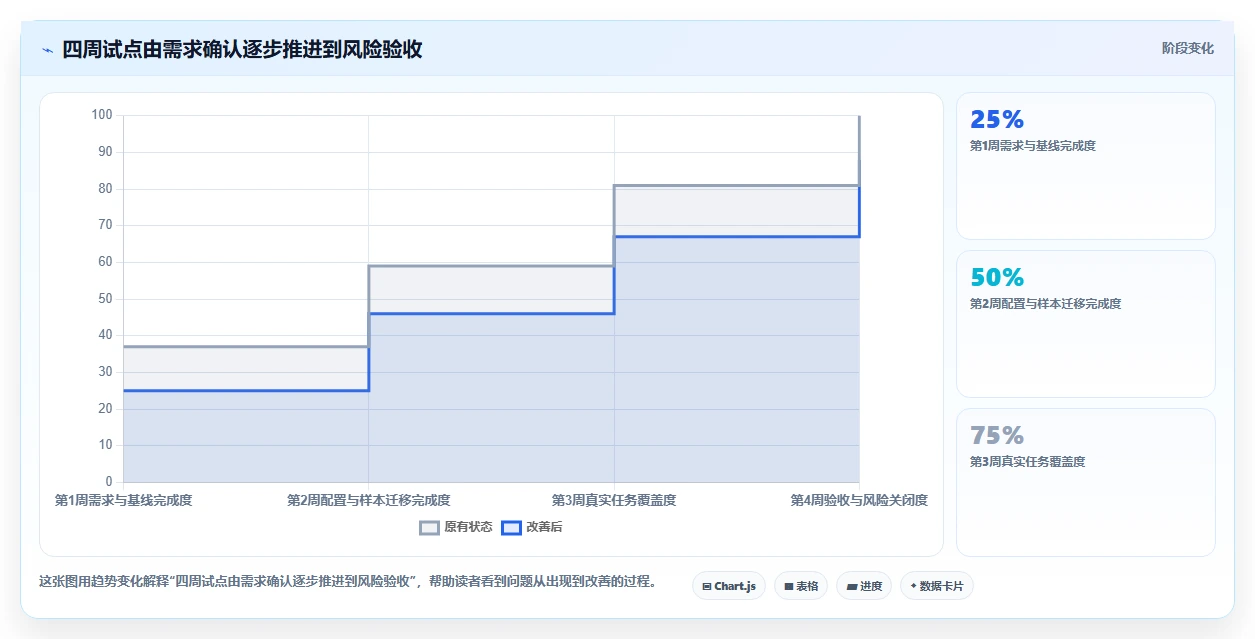The height and width of the screenshot is (639, 1255).
Task: Click the 阶段变化 label in header
Action: pyautogui.click(x=1187, y=48)
